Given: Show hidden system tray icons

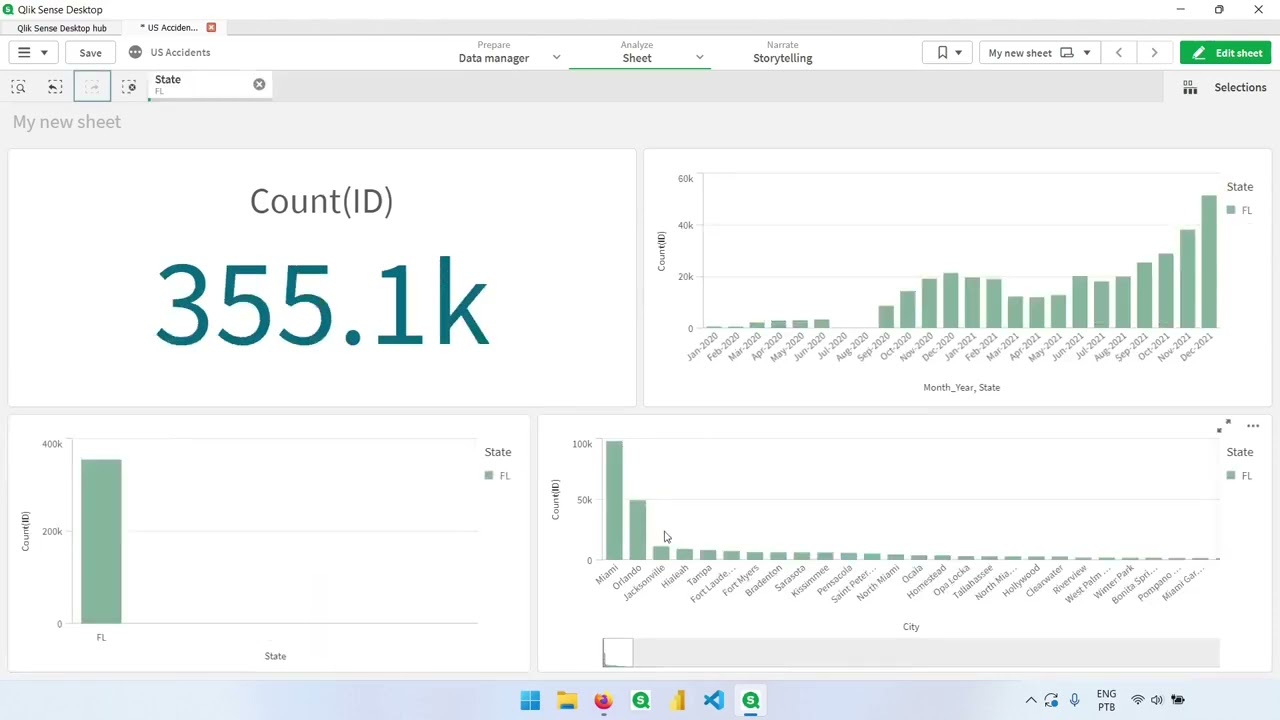Looking at the screenshot, I should 1031,701.
